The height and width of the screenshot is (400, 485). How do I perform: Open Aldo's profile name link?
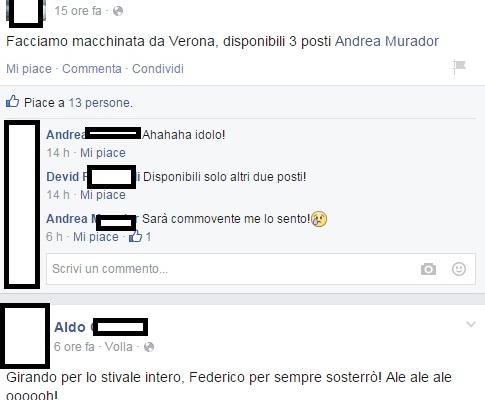(x=101, y=327)
